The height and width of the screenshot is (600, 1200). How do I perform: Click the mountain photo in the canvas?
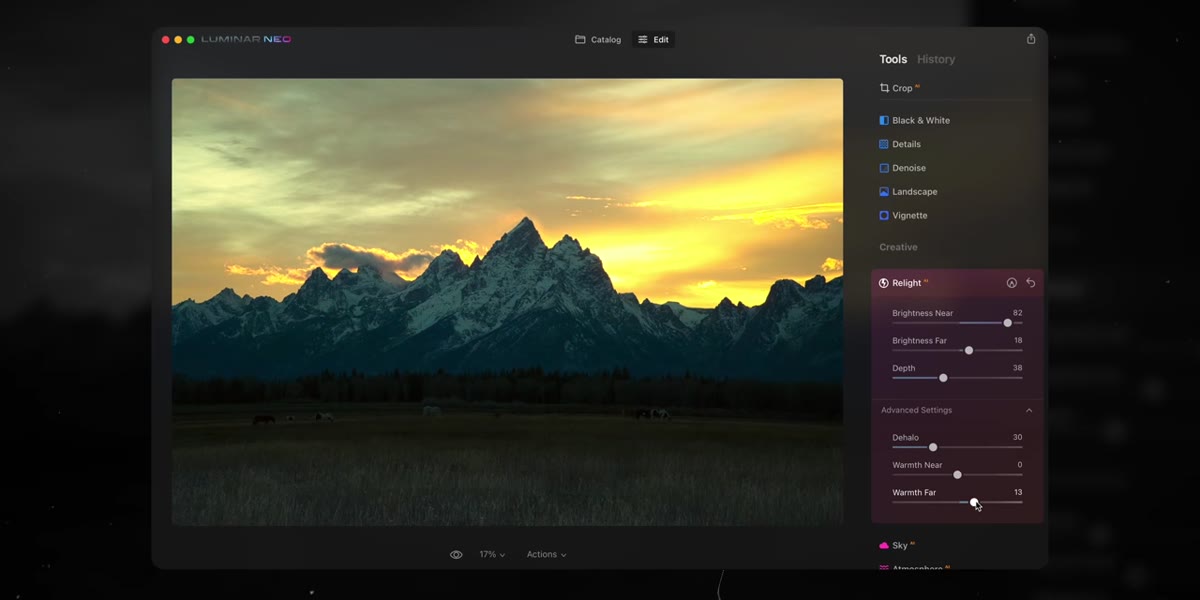point(507,302)
